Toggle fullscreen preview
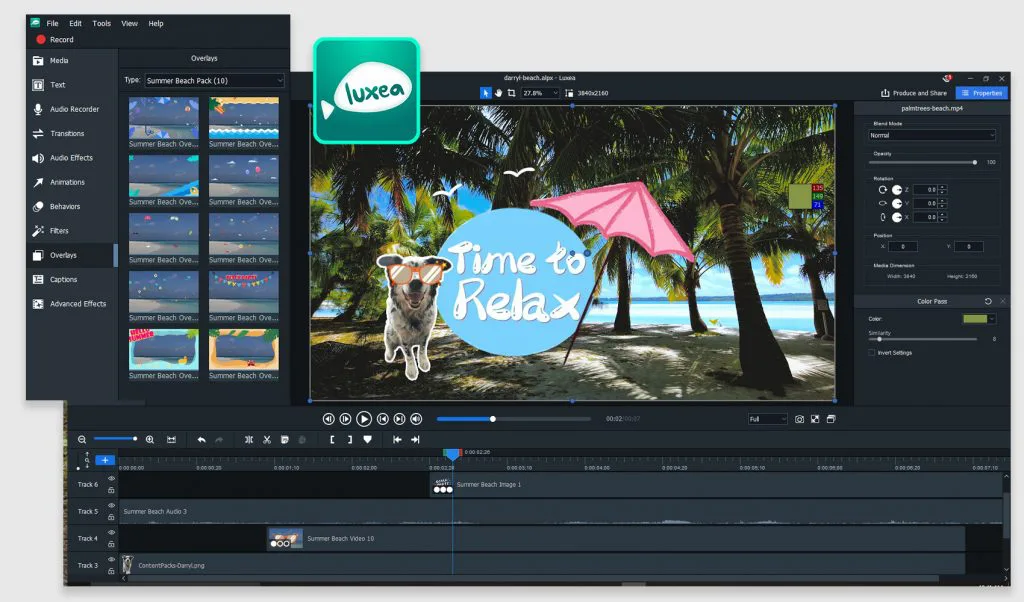The width and height of the screenshot is (1024, 602). pyautogui.click(x=815, y=419)
